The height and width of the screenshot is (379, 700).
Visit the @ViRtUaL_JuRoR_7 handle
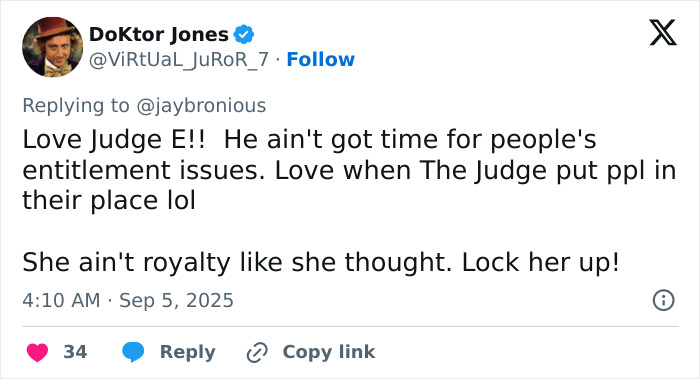pyautogui.click(x=179, y=59)
